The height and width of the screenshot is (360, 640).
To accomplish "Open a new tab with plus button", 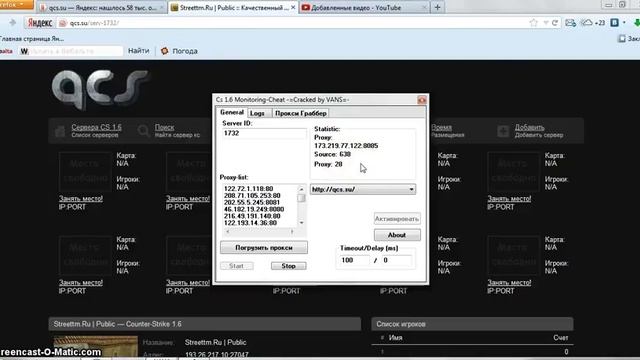I will click(438, 7).
